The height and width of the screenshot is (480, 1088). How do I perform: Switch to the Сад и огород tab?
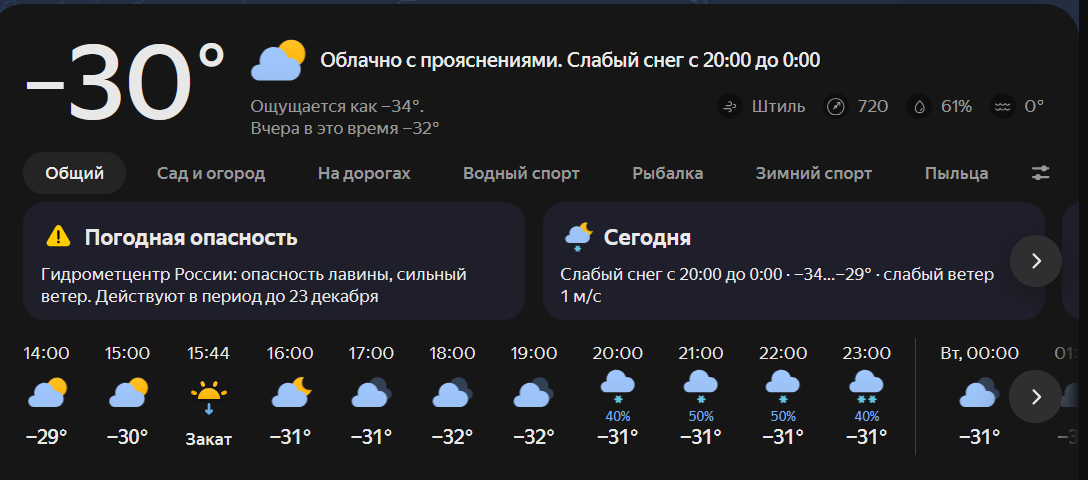click(x=211, y=173)
